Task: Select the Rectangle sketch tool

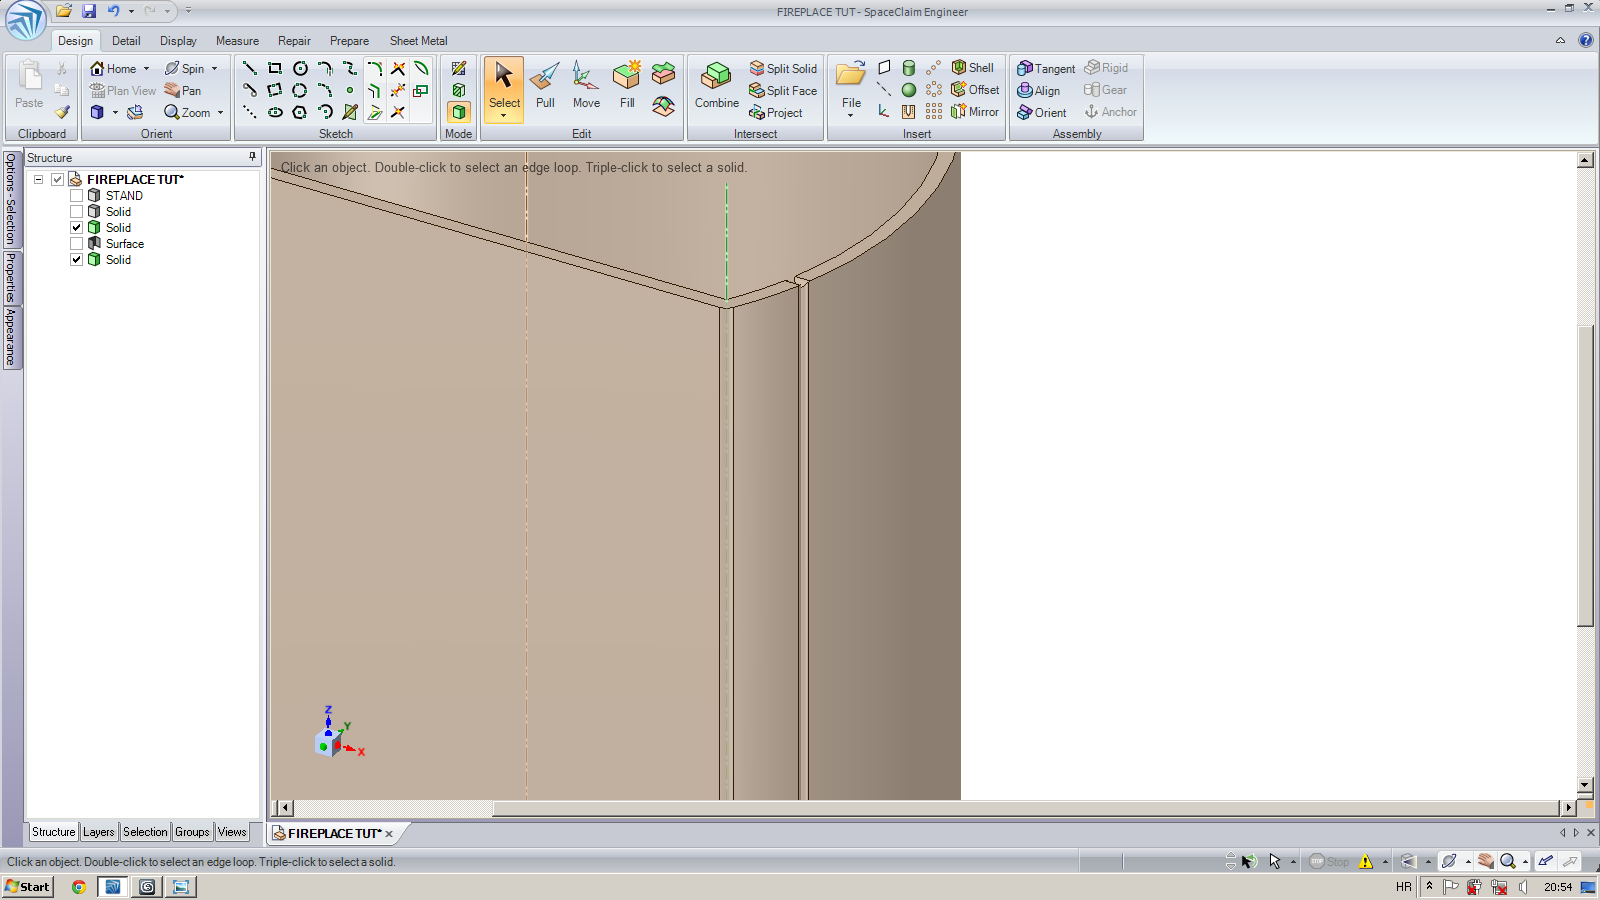Action: [275, 68]
